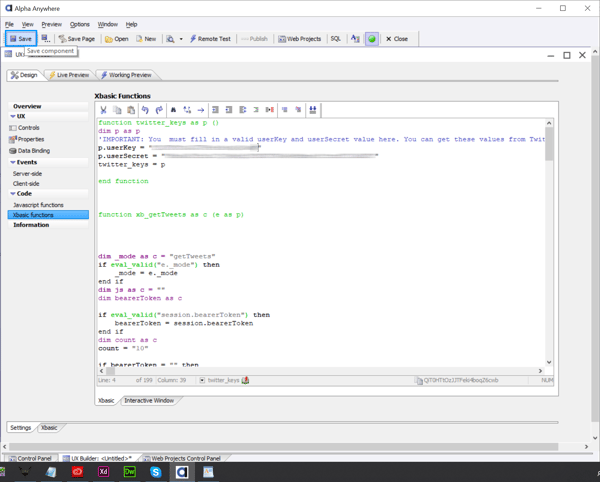Click the Remote Test button
The image size is (600, 482).
(x=210, y=39)
